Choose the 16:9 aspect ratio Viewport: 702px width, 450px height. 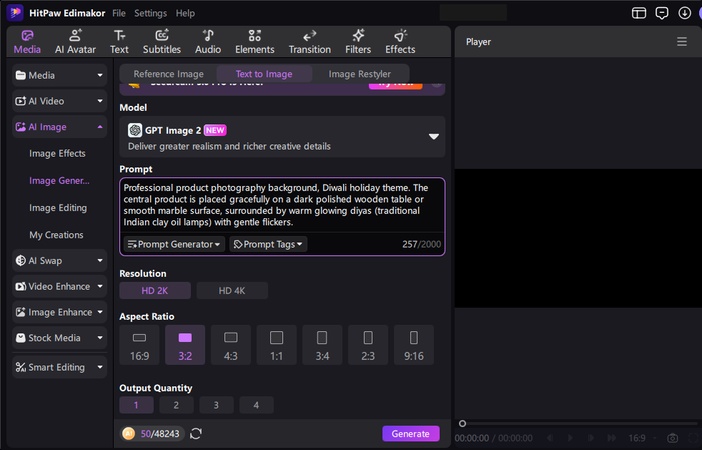[x=139, y=345]
